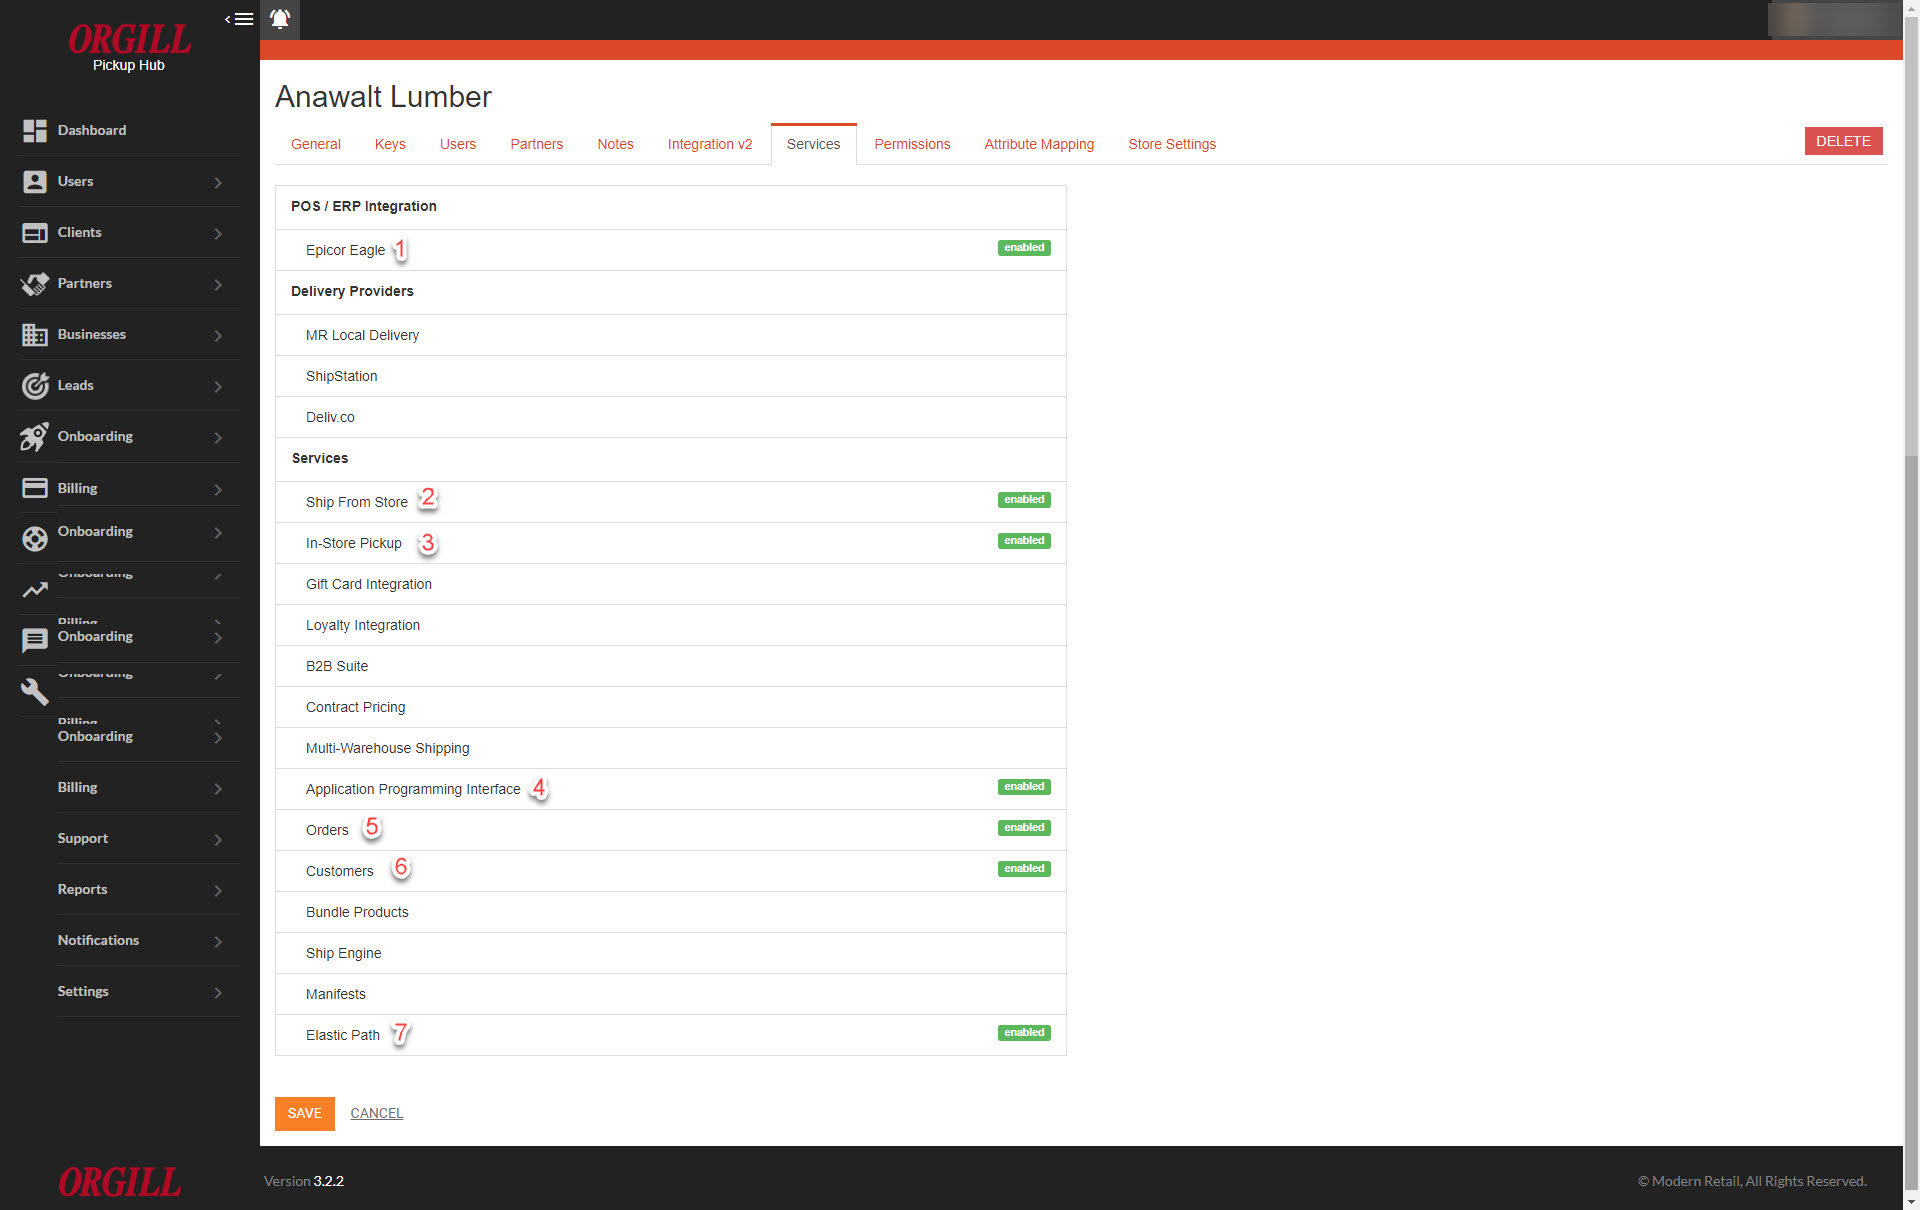Click the CANCEL link
The image size is (1920, 1210).
[377, 1113]
